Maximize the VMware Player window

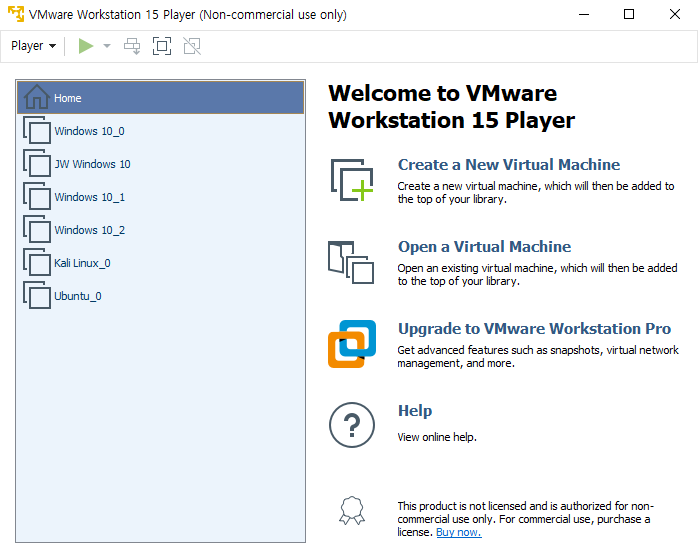tap(629, 14)
